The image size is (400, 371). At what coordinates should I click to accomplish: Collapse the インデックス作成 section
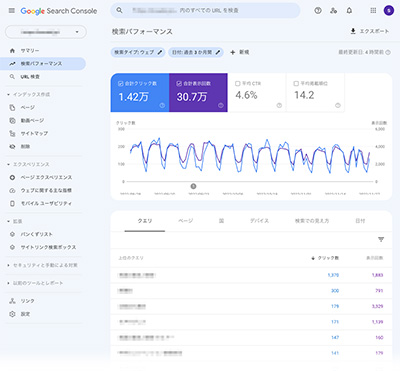tap(8, 95)
